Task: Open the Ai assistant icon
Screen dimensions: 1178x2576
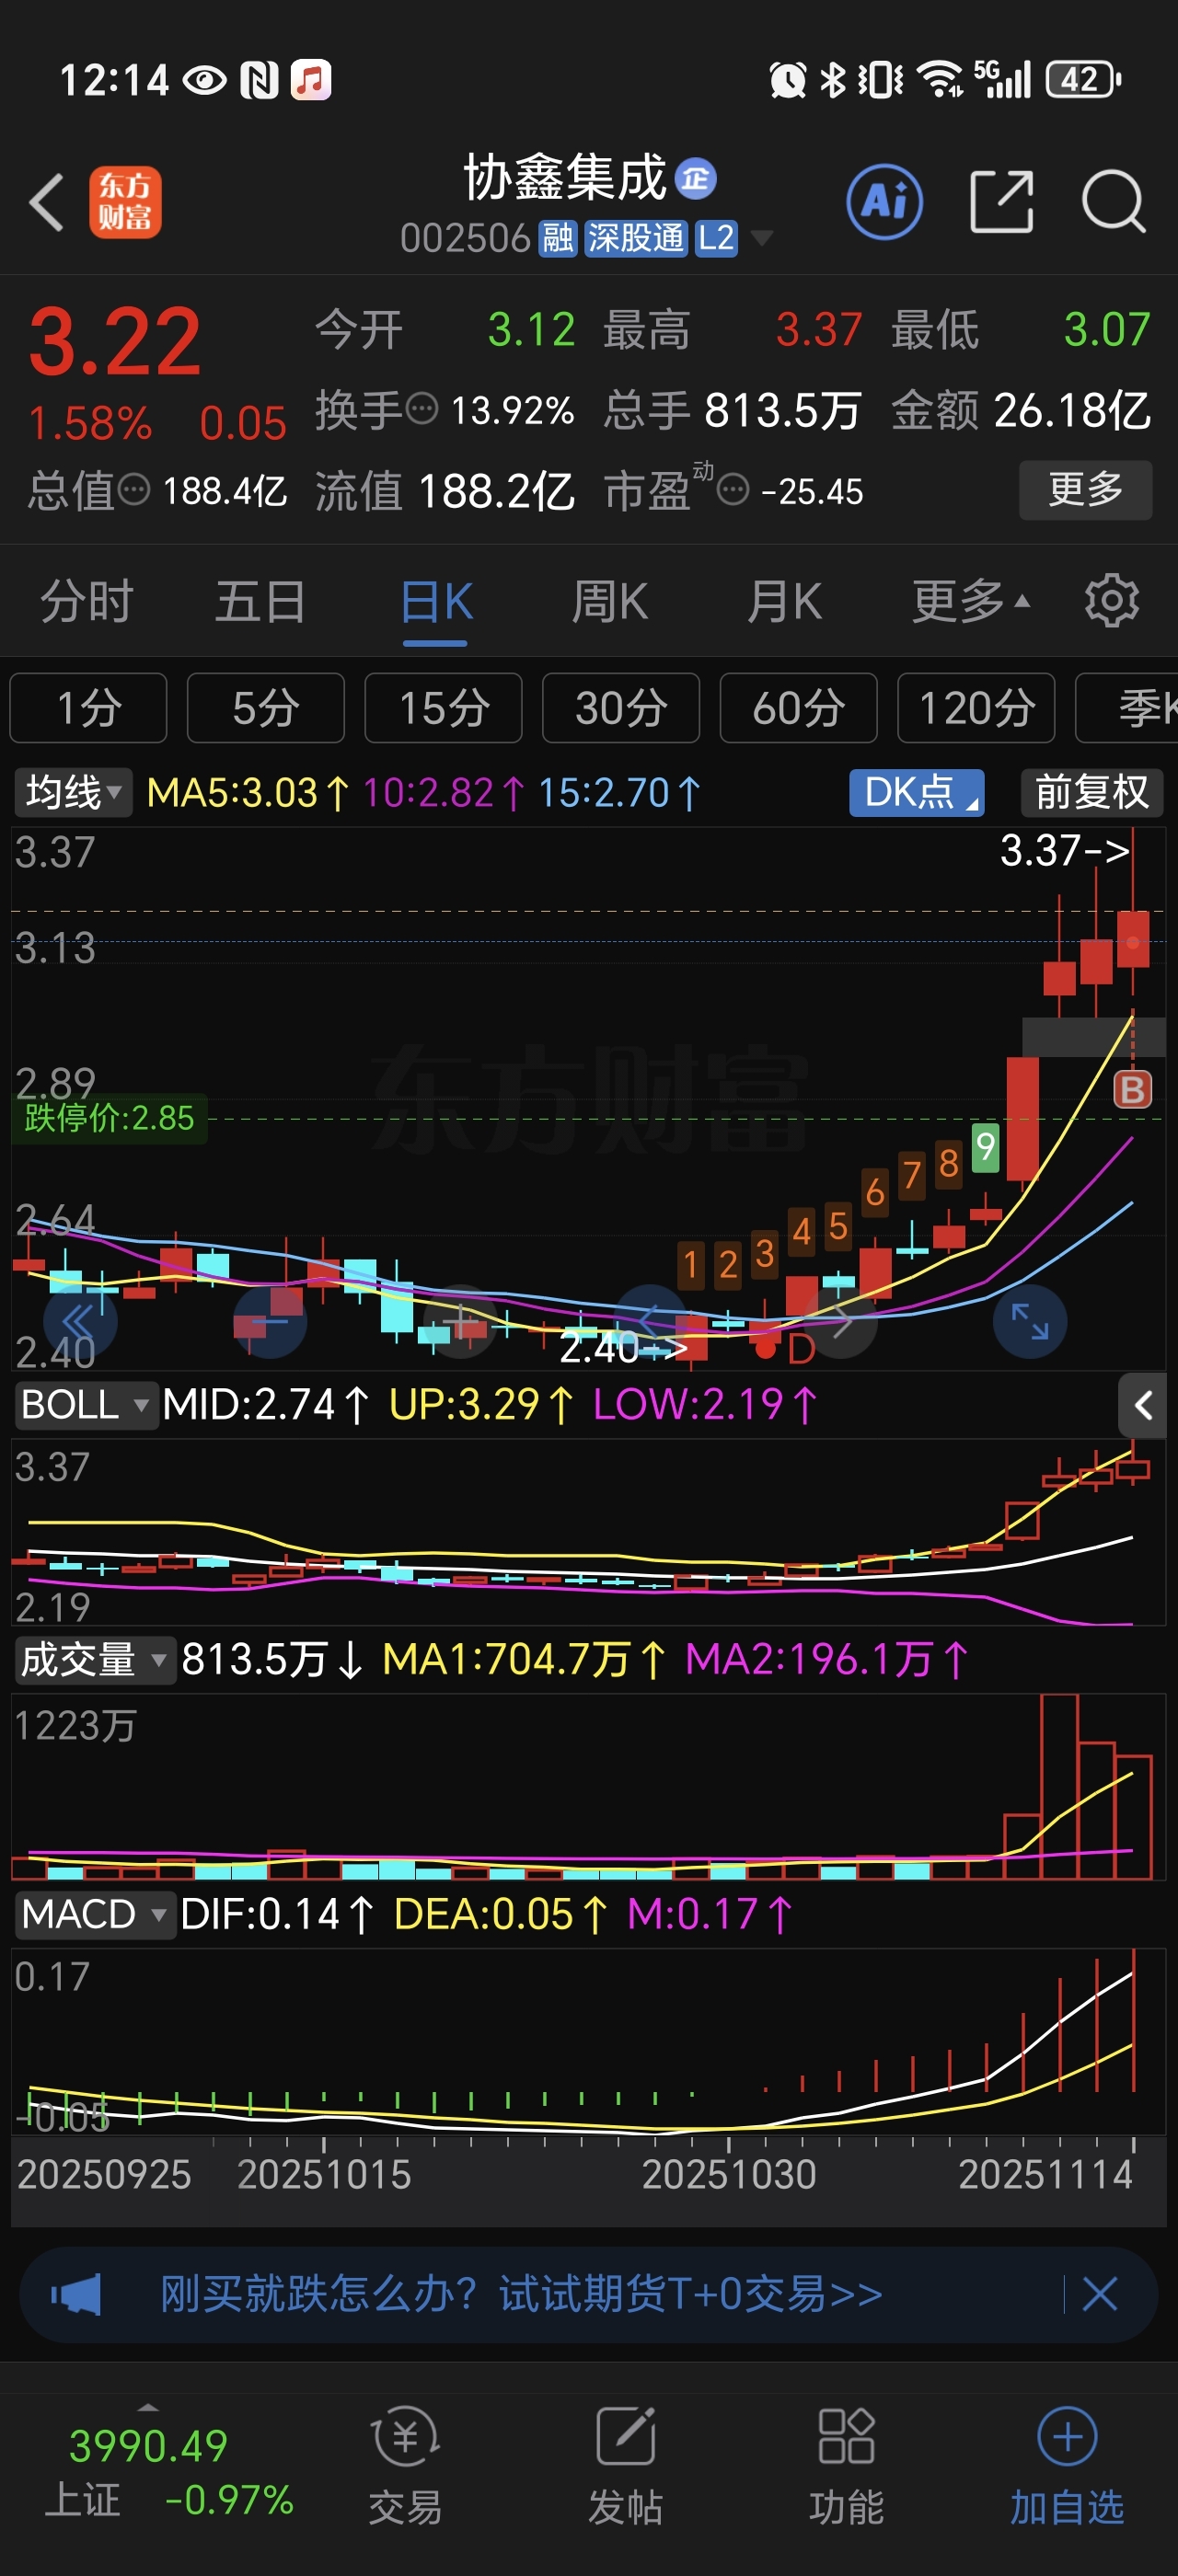Action: [884, 202]
